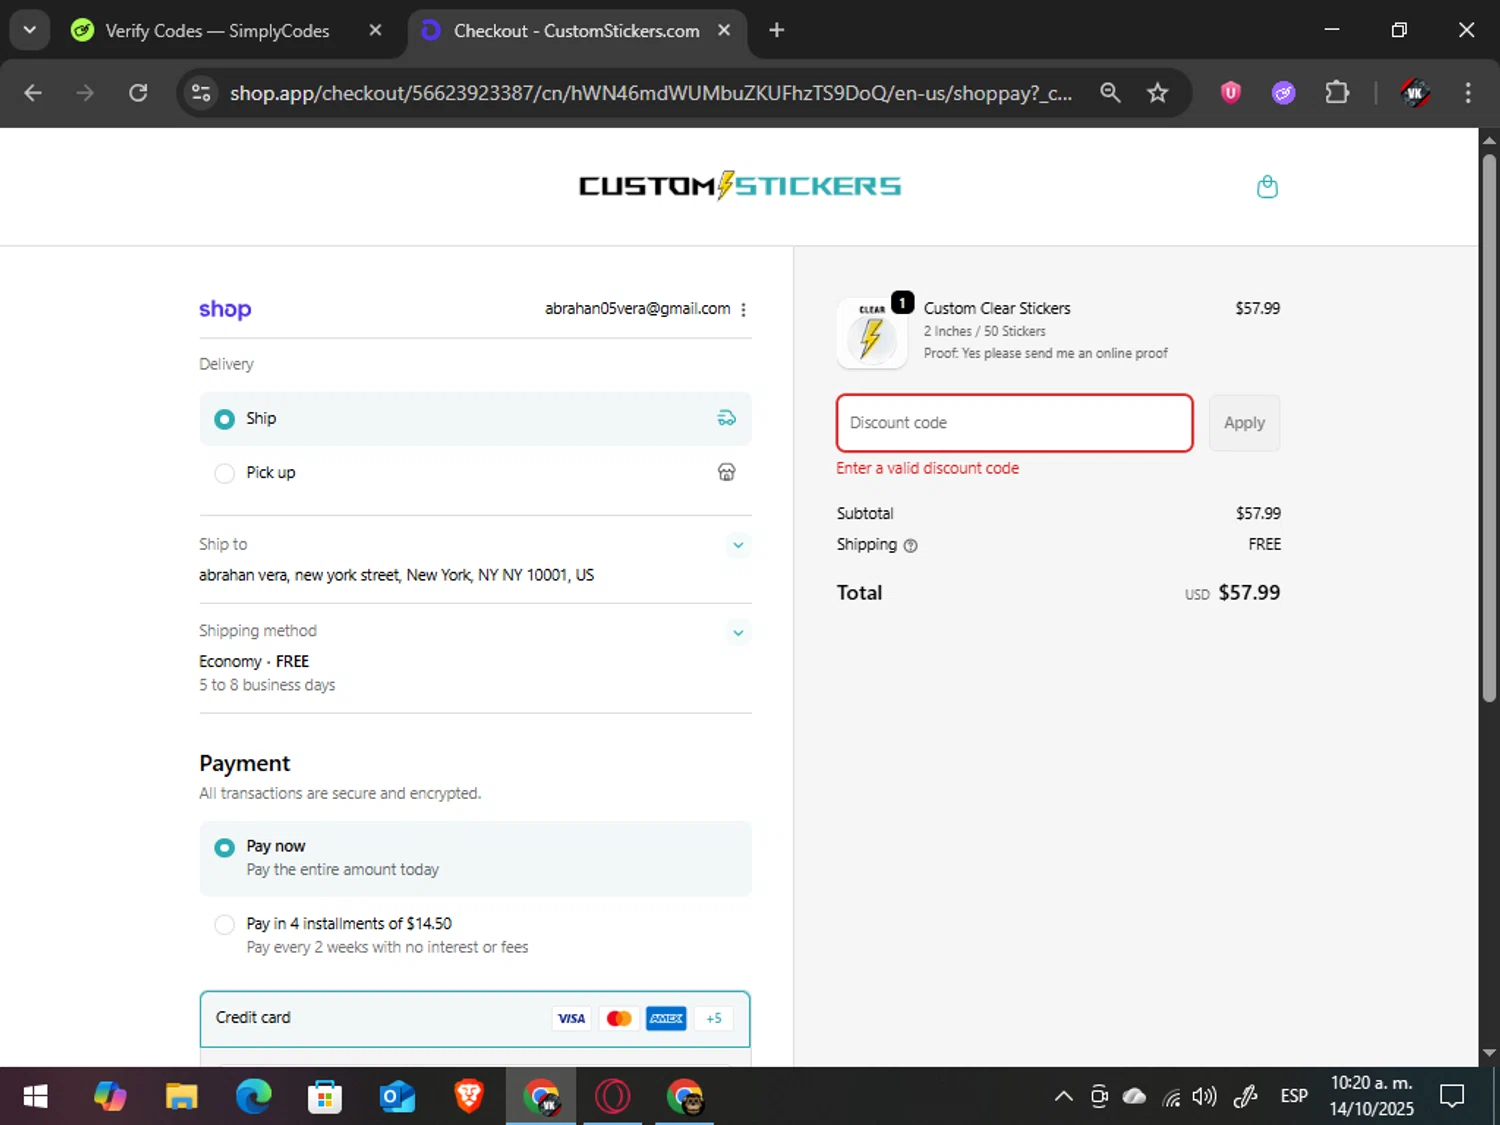
Task: Click the ESP language indicator
Action: pos(1294,1096)
